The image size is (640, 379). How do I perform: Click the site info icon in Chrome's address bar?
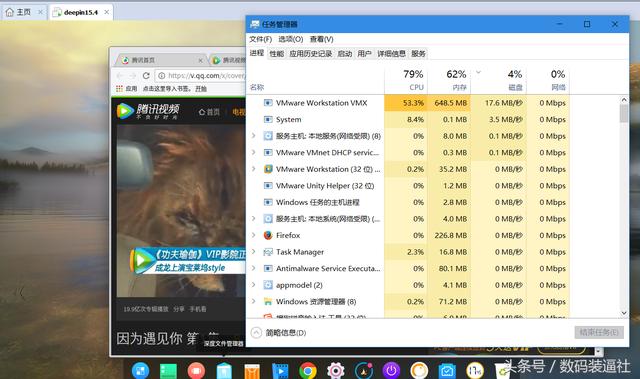(162, 75)
